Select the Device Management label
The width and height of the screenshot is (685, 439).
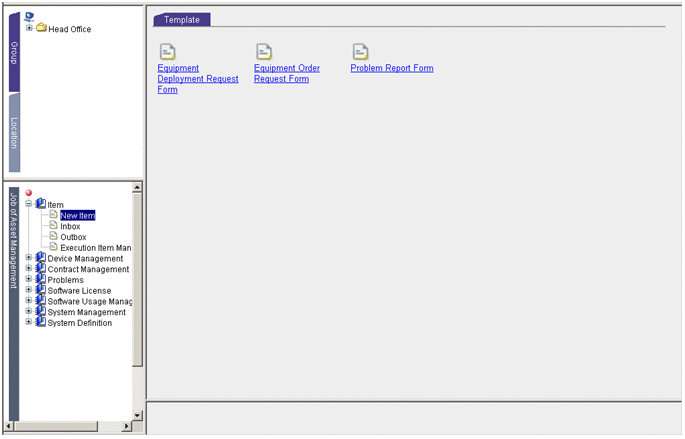85,259
